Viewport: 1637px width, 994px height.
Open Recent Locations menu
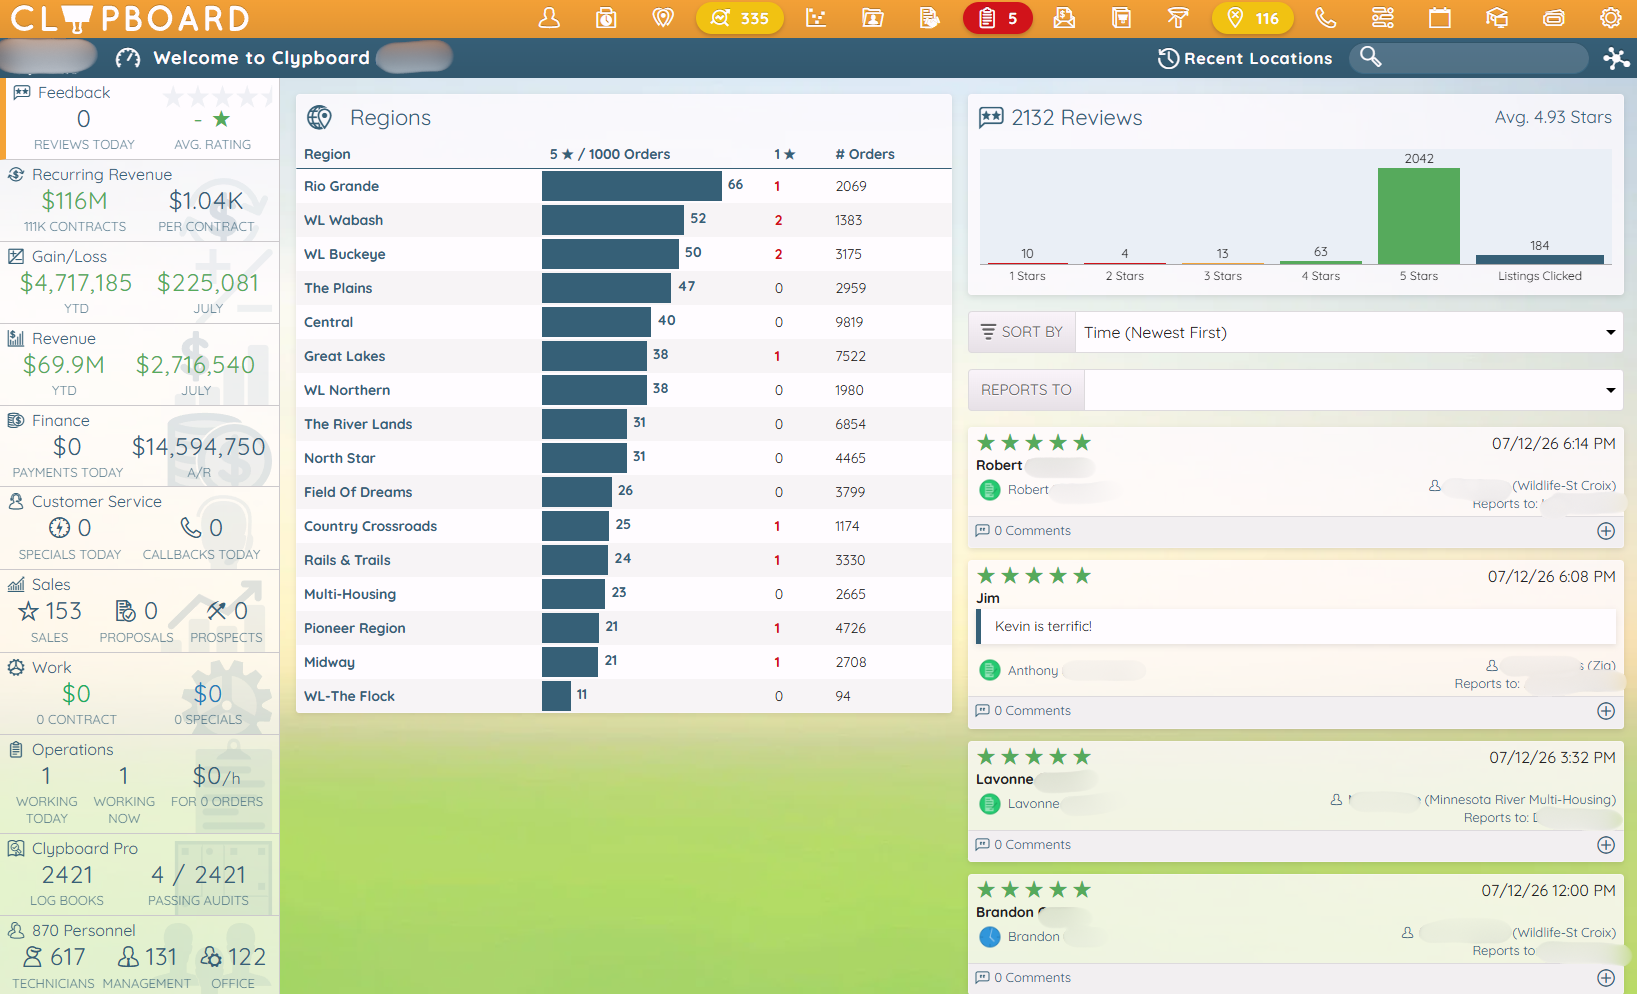(x=1245, y=58)
